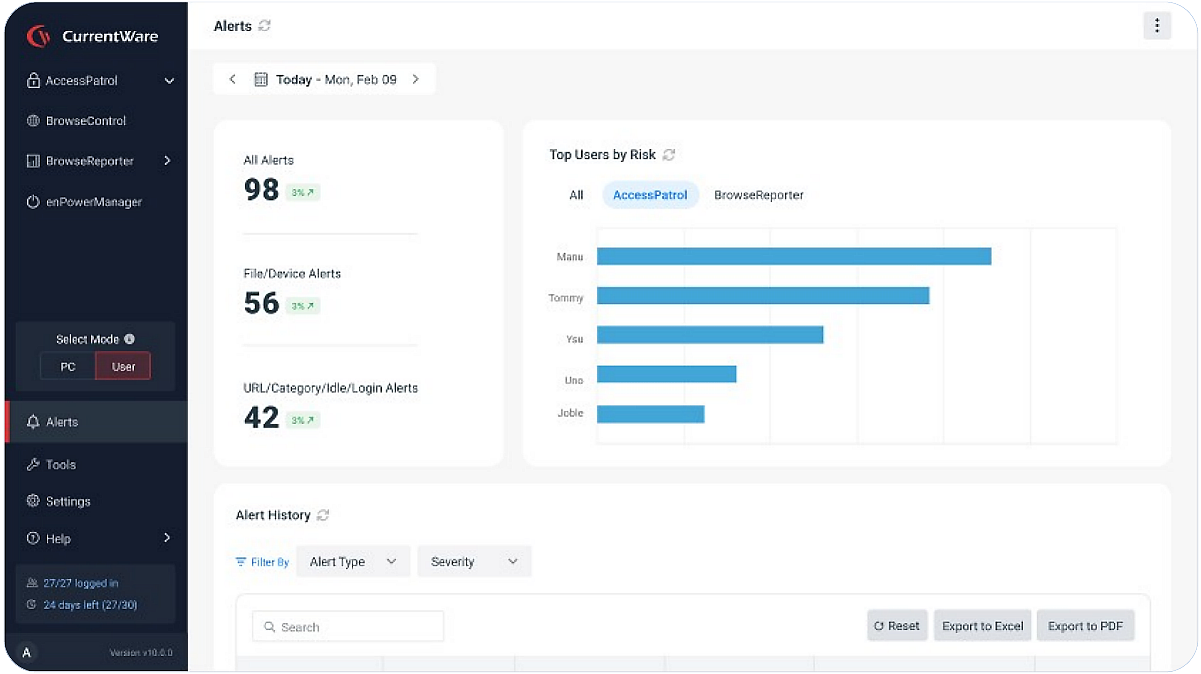Open the Severity filter dropdown
This screenshot has width=1201, height=674.
tap(474, 562)
